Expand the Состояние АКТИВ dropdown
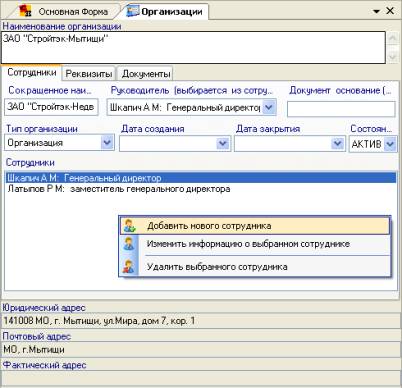The image size is (402, 388). pyautogui.click(x=390, y=144)
